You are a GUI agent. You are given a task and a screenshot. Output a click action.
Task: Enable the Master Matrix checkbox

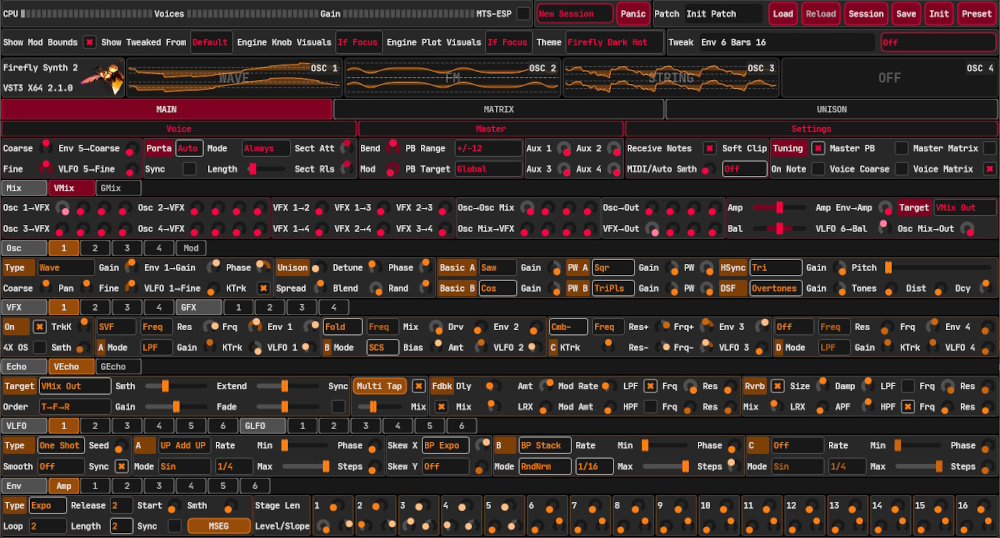point(989,148)
